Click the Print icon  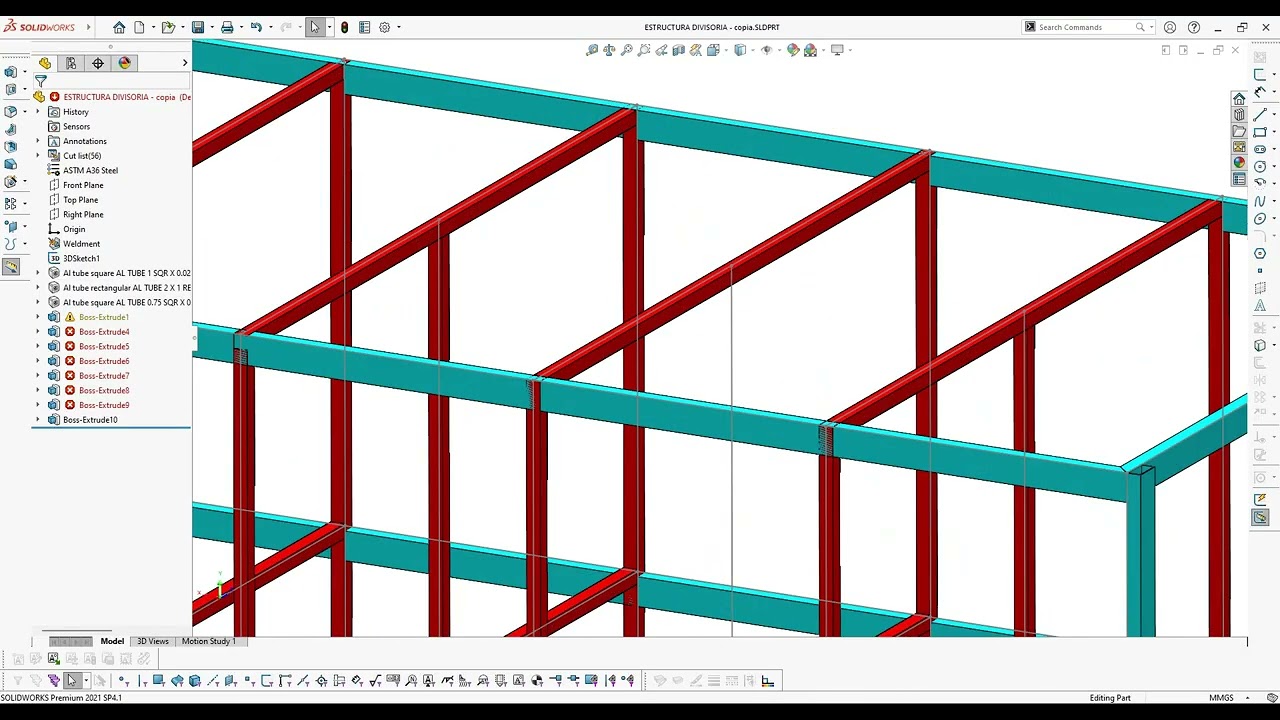[x=227, y=27]
